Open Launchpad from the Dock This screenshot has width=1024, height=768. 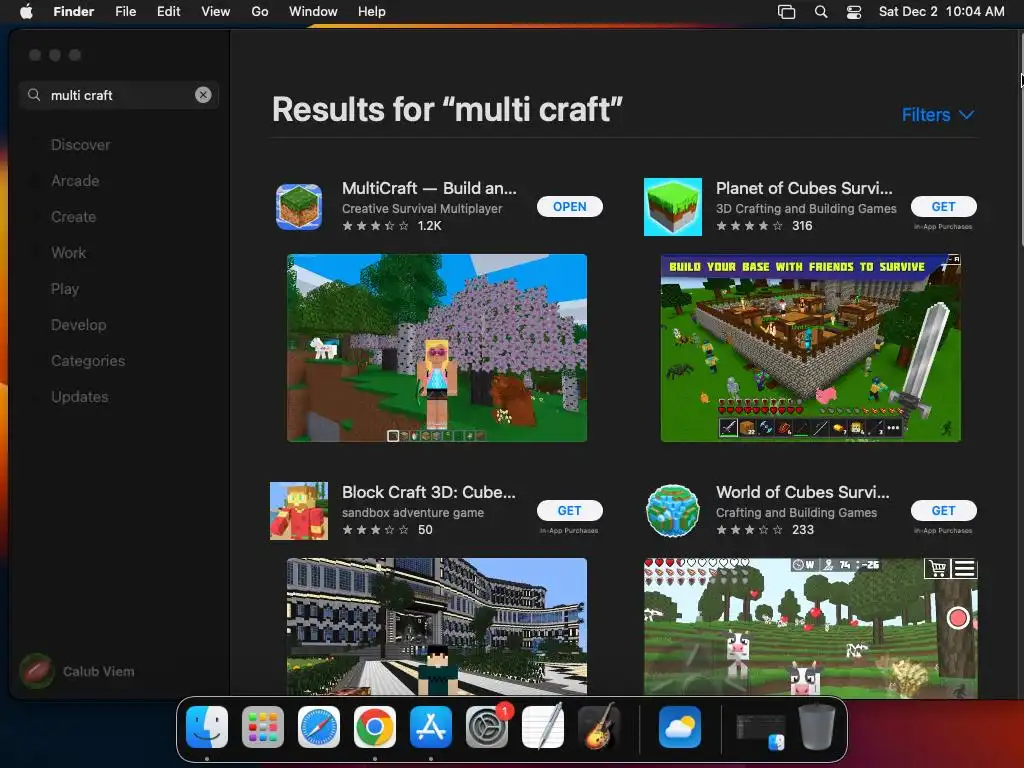[263, 727]
